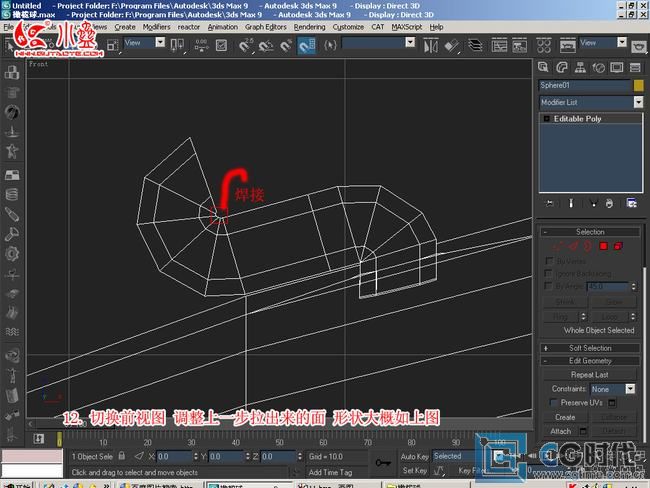Click the Make Unique icon
This screenshot has height=488, width=650.
[593, 203]
